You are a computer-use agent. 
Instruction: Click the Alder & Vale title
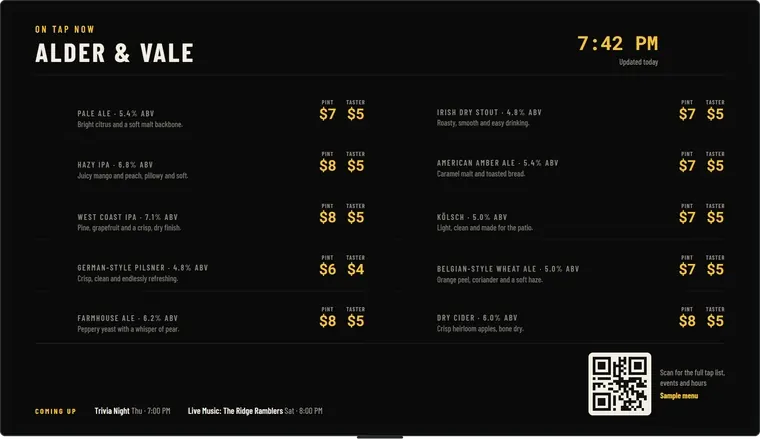[114, 53]
